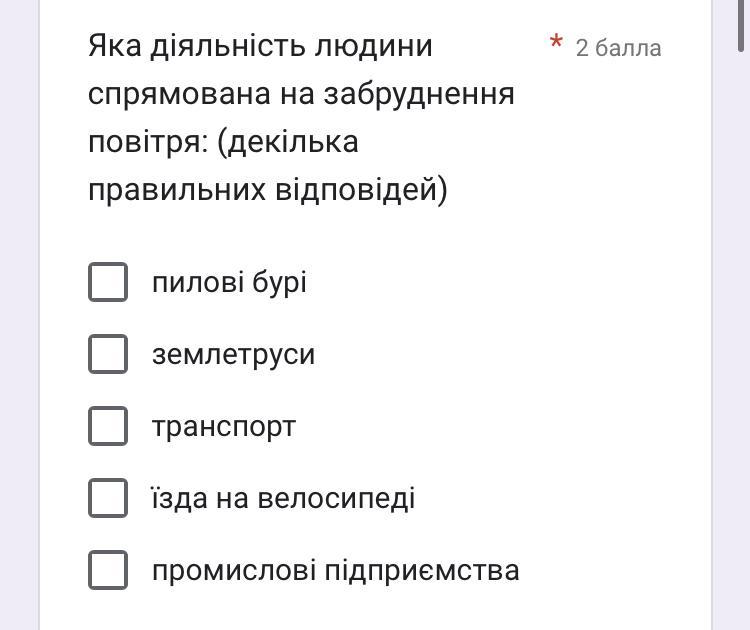Click the 'землетруси' option text
Image resolution: width=750 pixels, height=630 pixels.
point(233,354)
